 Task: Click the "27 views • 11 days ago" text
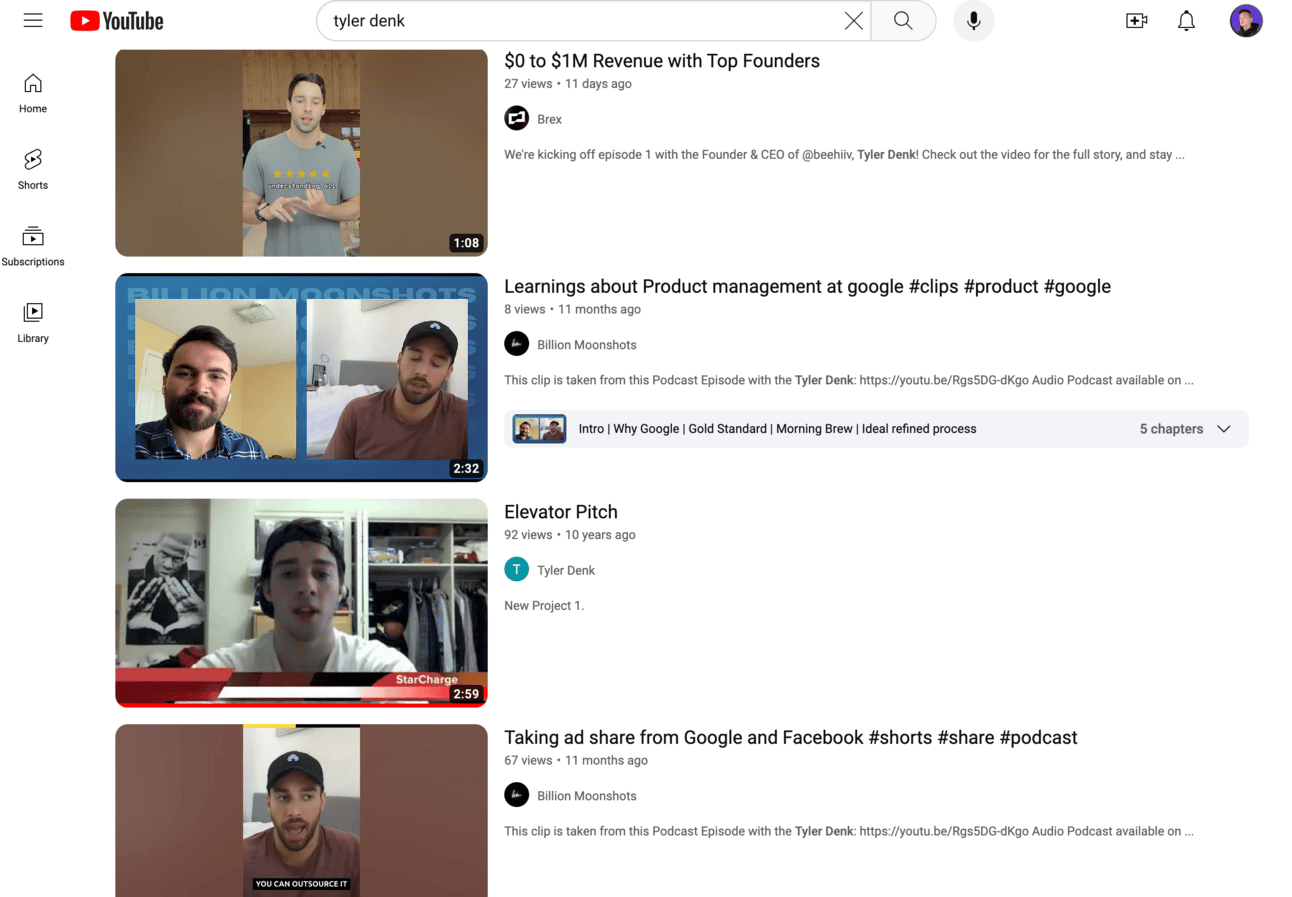point(568,84)
